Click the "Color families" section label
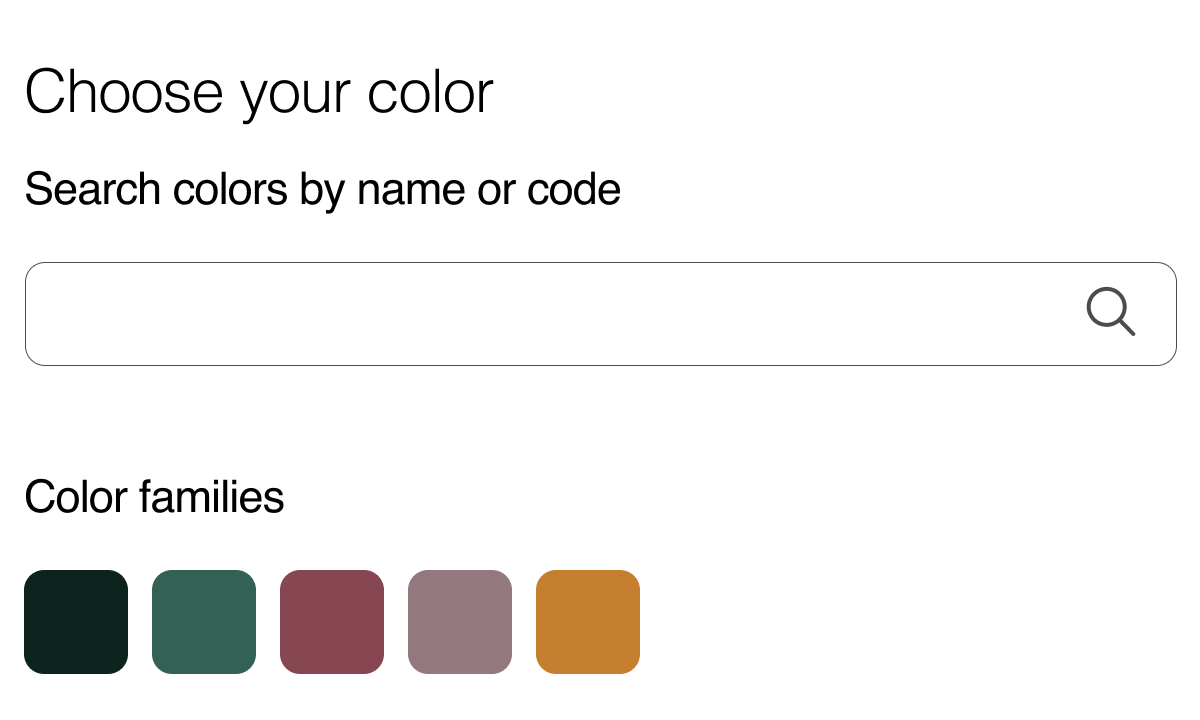This screenshot has height=720, width=1200. (x=154, y=497)
